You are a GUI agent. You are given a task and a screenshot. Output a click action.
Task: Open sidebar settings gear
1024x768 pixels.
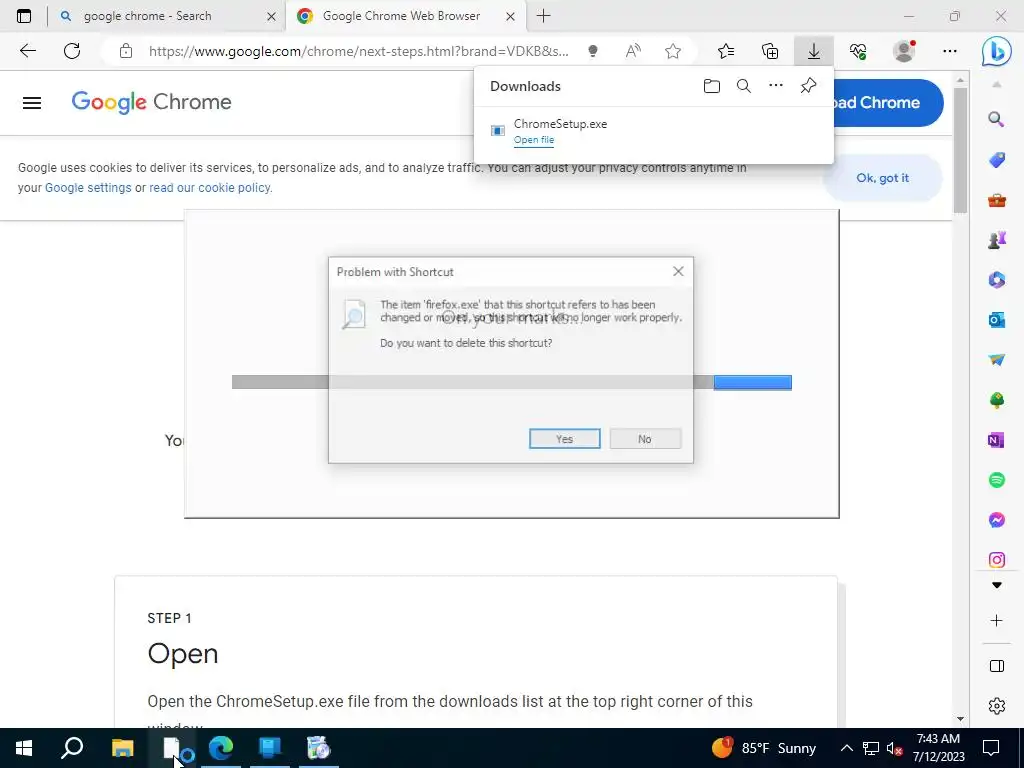point(997,706)
